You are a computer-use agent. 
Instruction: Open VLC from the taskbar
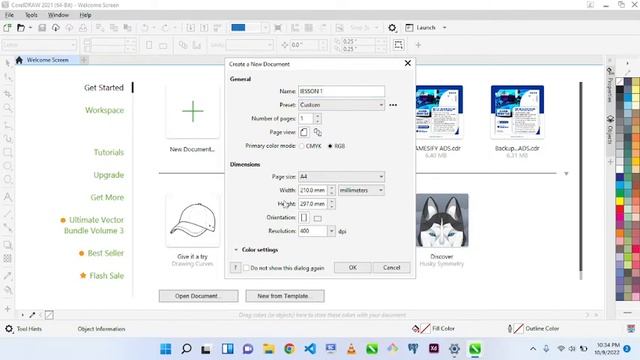point(351,349)
